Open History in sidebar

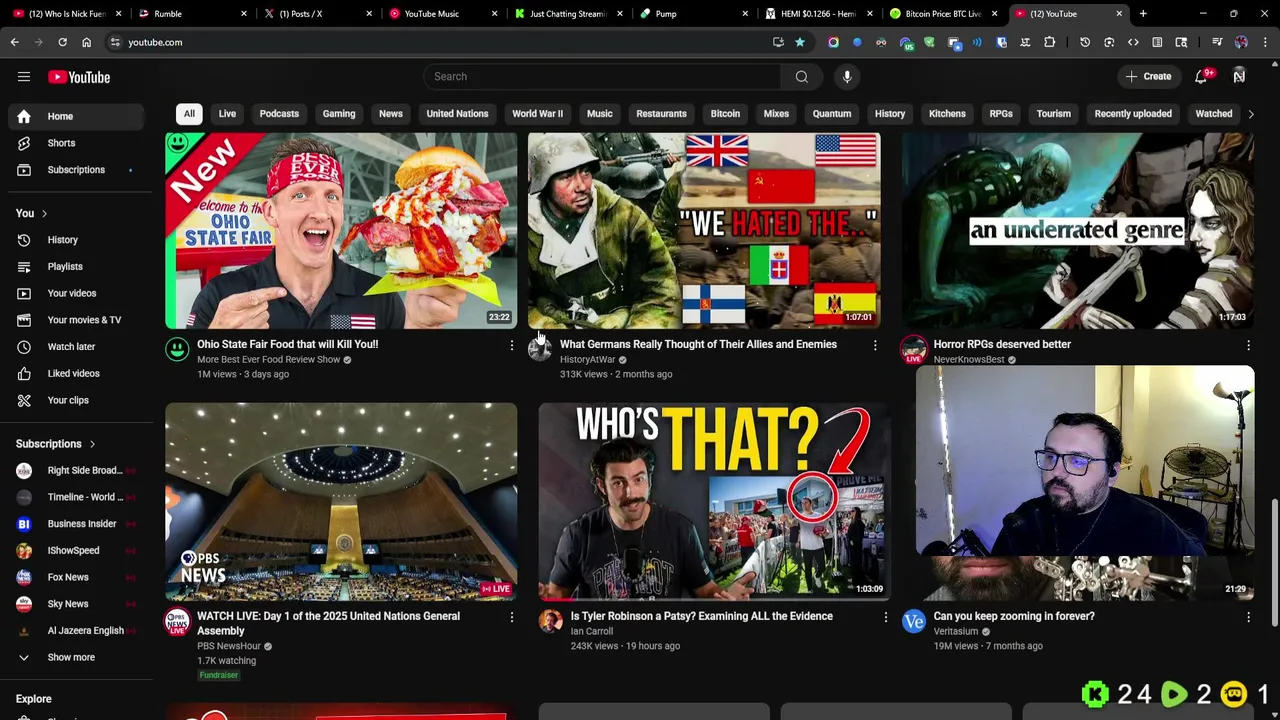click(x=76, y=240)
